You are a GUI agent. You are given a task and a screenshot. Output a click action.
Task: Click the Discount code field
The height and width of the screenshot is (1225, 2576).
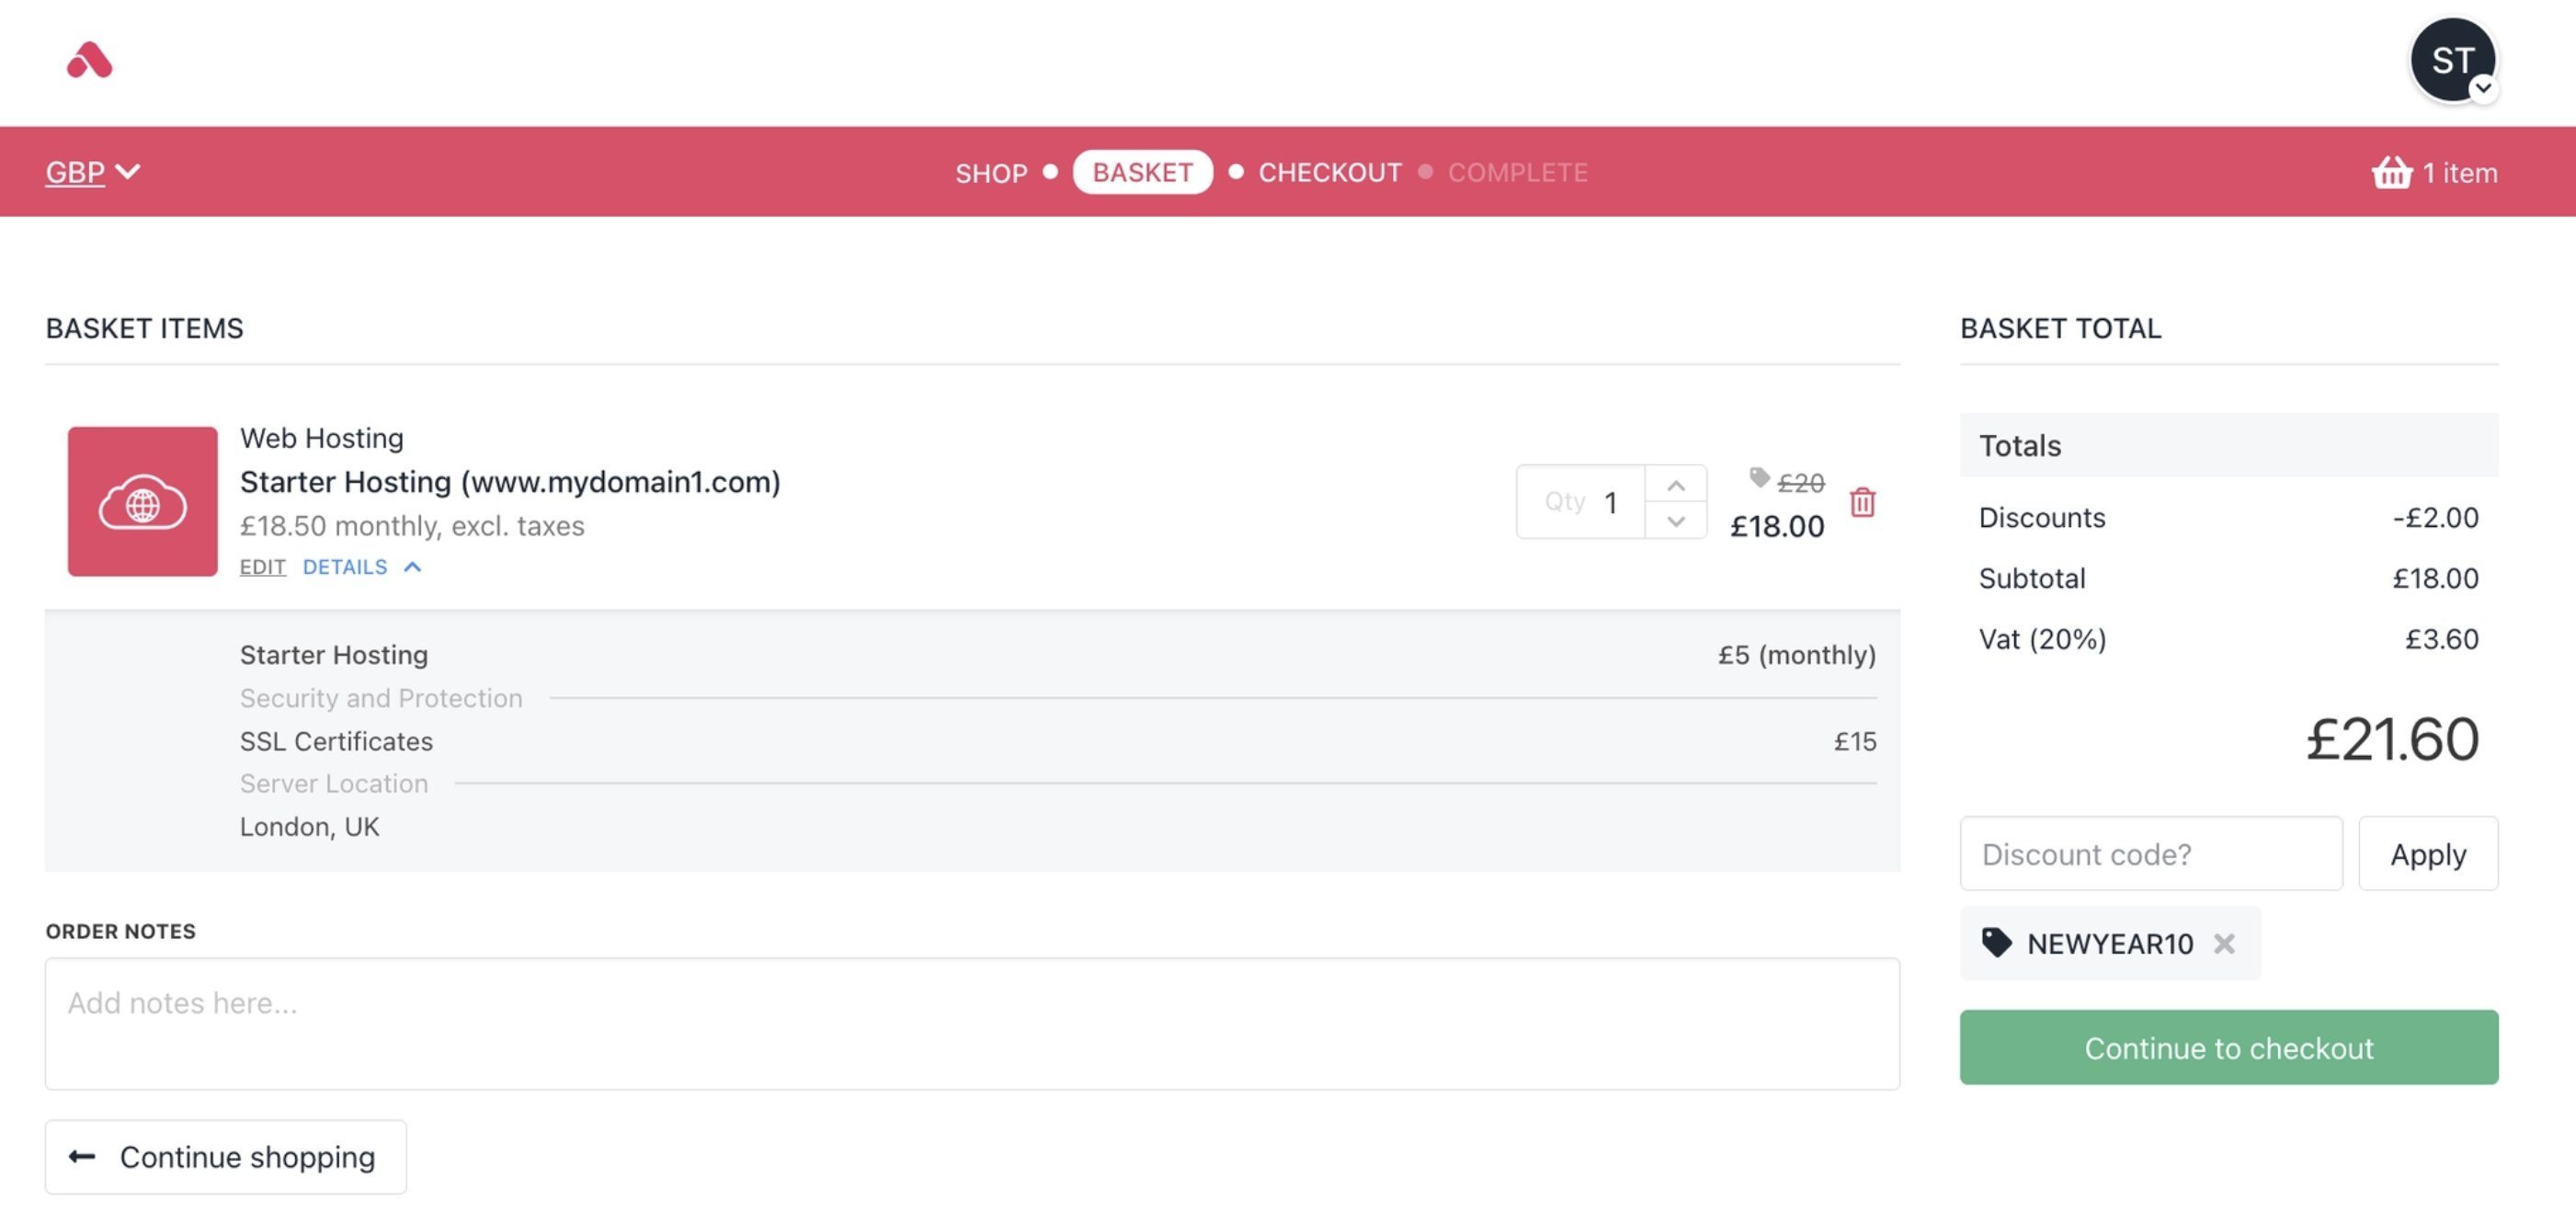(x=2150, y=854)
